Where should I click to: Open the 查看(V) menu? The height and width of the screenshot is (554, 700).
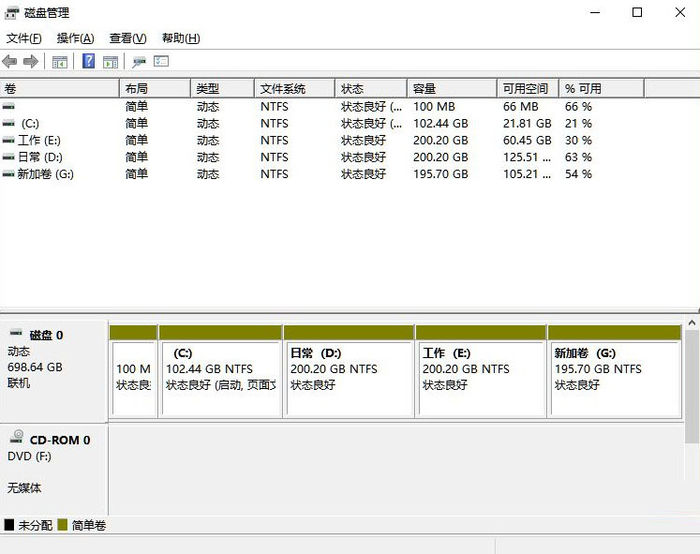(127, 38)
